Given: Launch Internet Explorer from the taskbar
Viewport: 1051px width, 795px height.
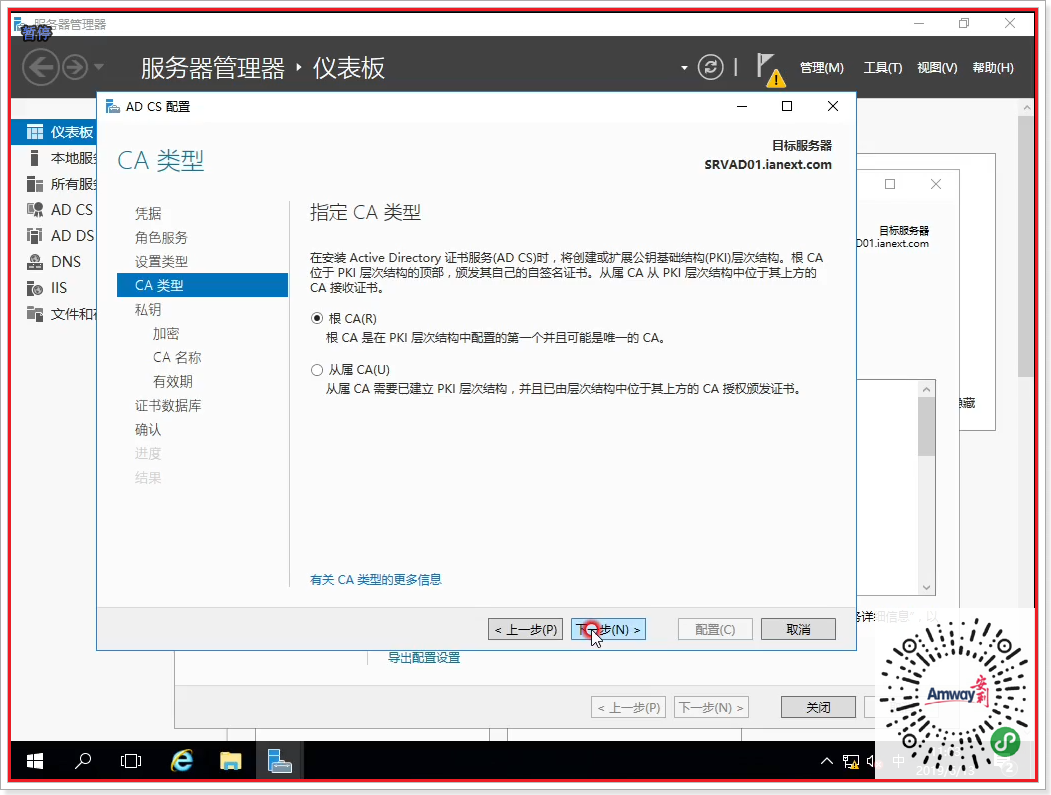Looking at the screenshot, I should 182,761.
